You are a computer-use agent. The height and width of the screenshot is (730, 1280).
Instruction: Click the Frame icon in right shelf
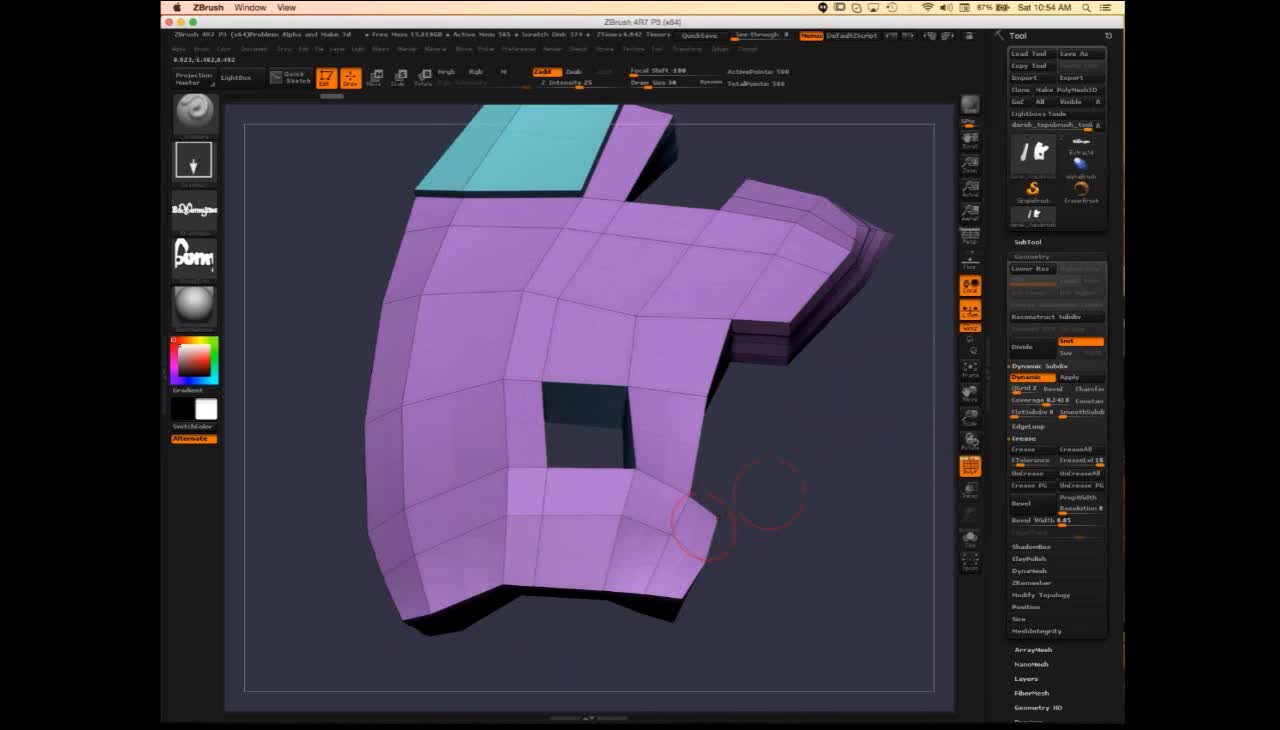pos(970,369)
